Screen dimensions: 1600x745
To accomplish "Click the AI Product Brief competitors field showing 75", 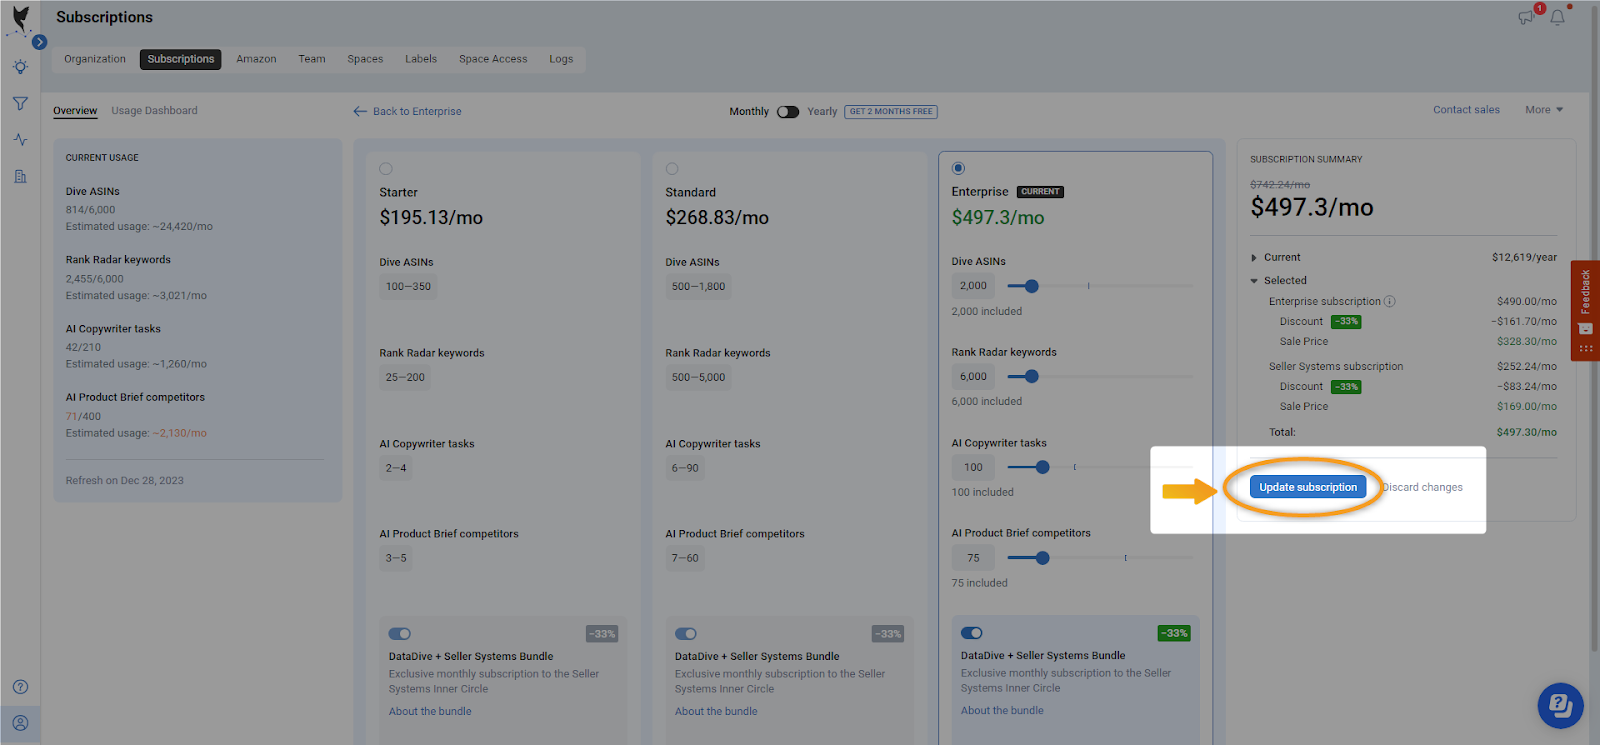I will (973, 558).
